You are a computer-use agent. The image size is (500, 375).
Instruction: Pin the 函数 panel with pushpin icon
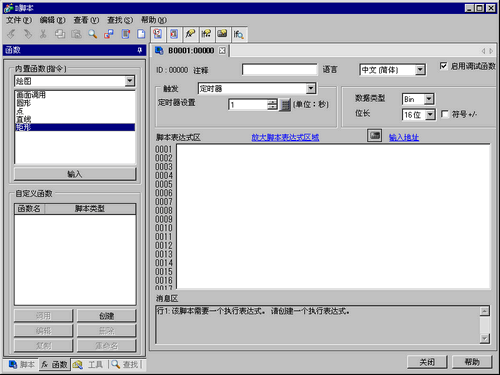click(140, 50)
